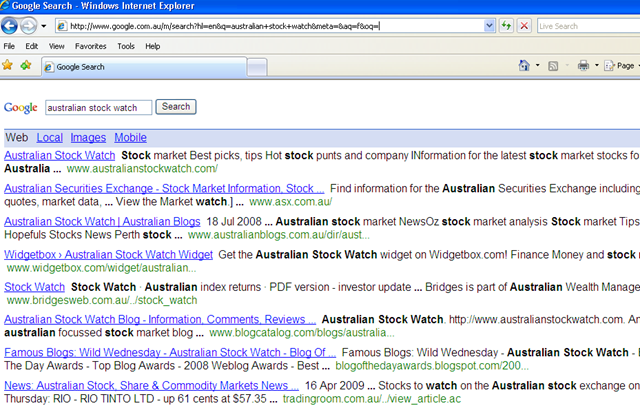Open News Australian Stock Share Commodity link
The height and width of the screenshot is (408, 640).
pos(151,386)
